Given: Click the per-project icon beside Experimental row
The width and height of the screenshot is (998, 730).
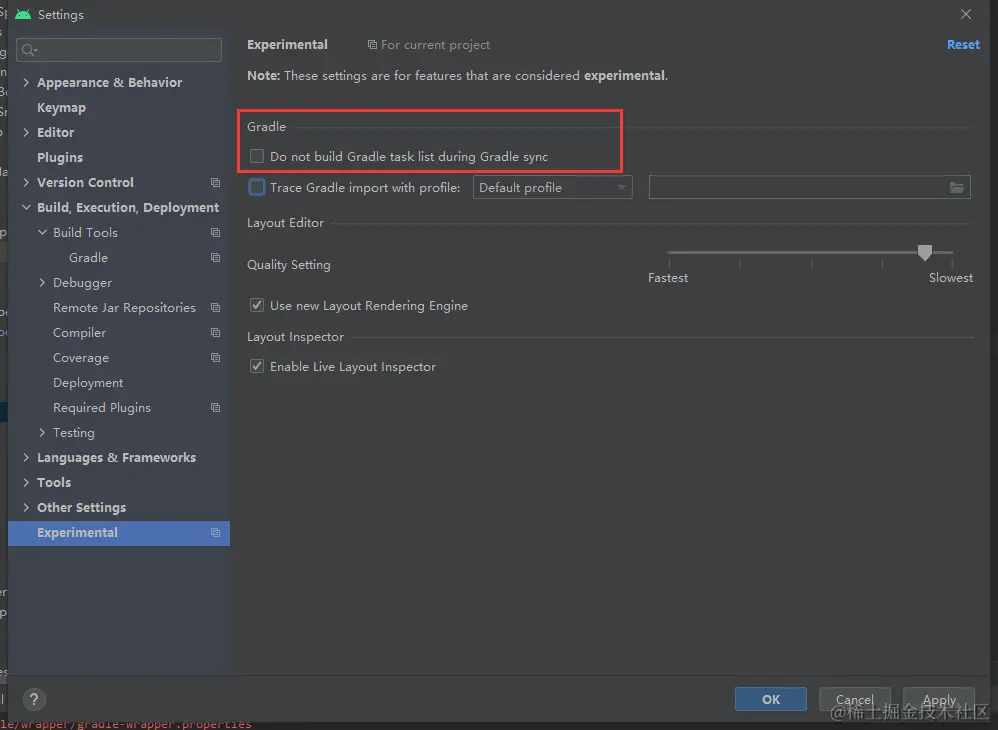Looking at the screenshot, I should [x=215, y=533].
